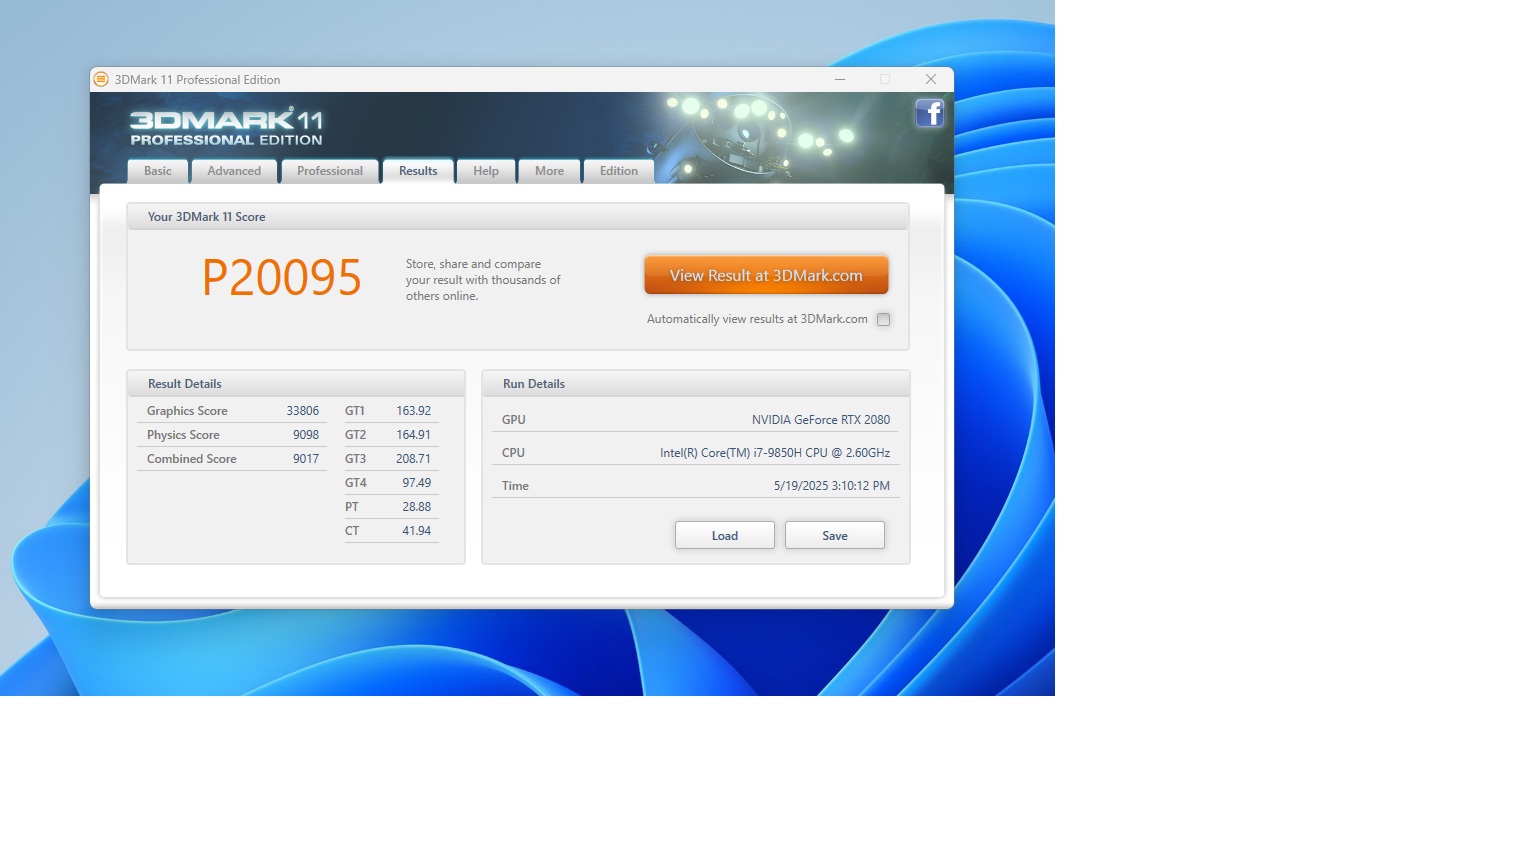Screen dimensions: 1536x864
Task: Open the Facebook icon in header
Action: coord(930,113)
